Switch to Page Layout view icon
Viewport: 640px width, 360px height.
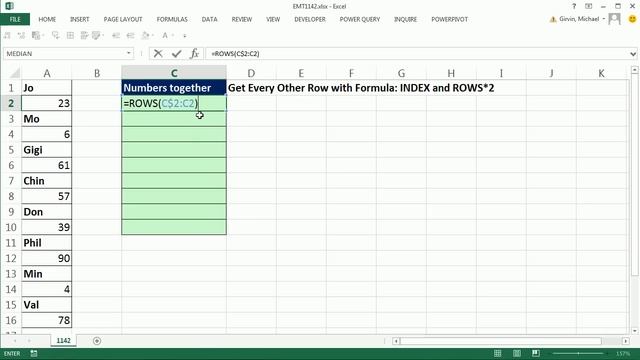click(x=517, y=353)
